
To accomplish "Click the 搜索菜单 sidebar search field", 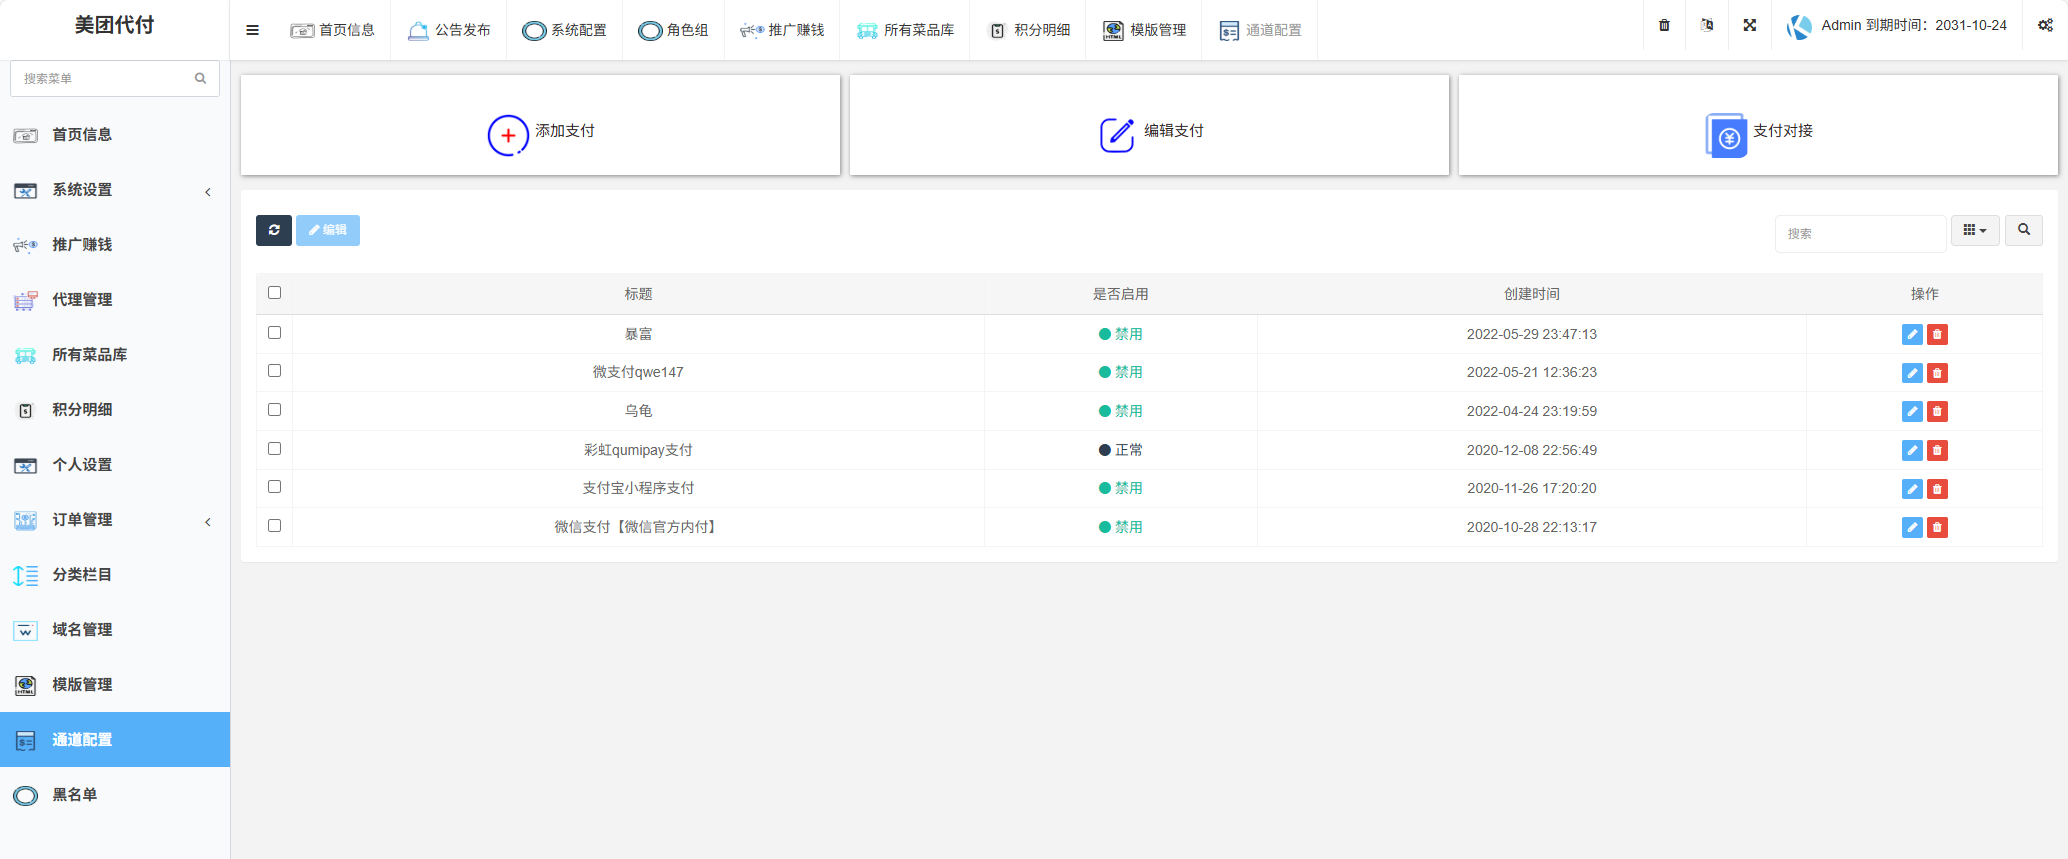I will pyautogui.click(x=105, y=78).
